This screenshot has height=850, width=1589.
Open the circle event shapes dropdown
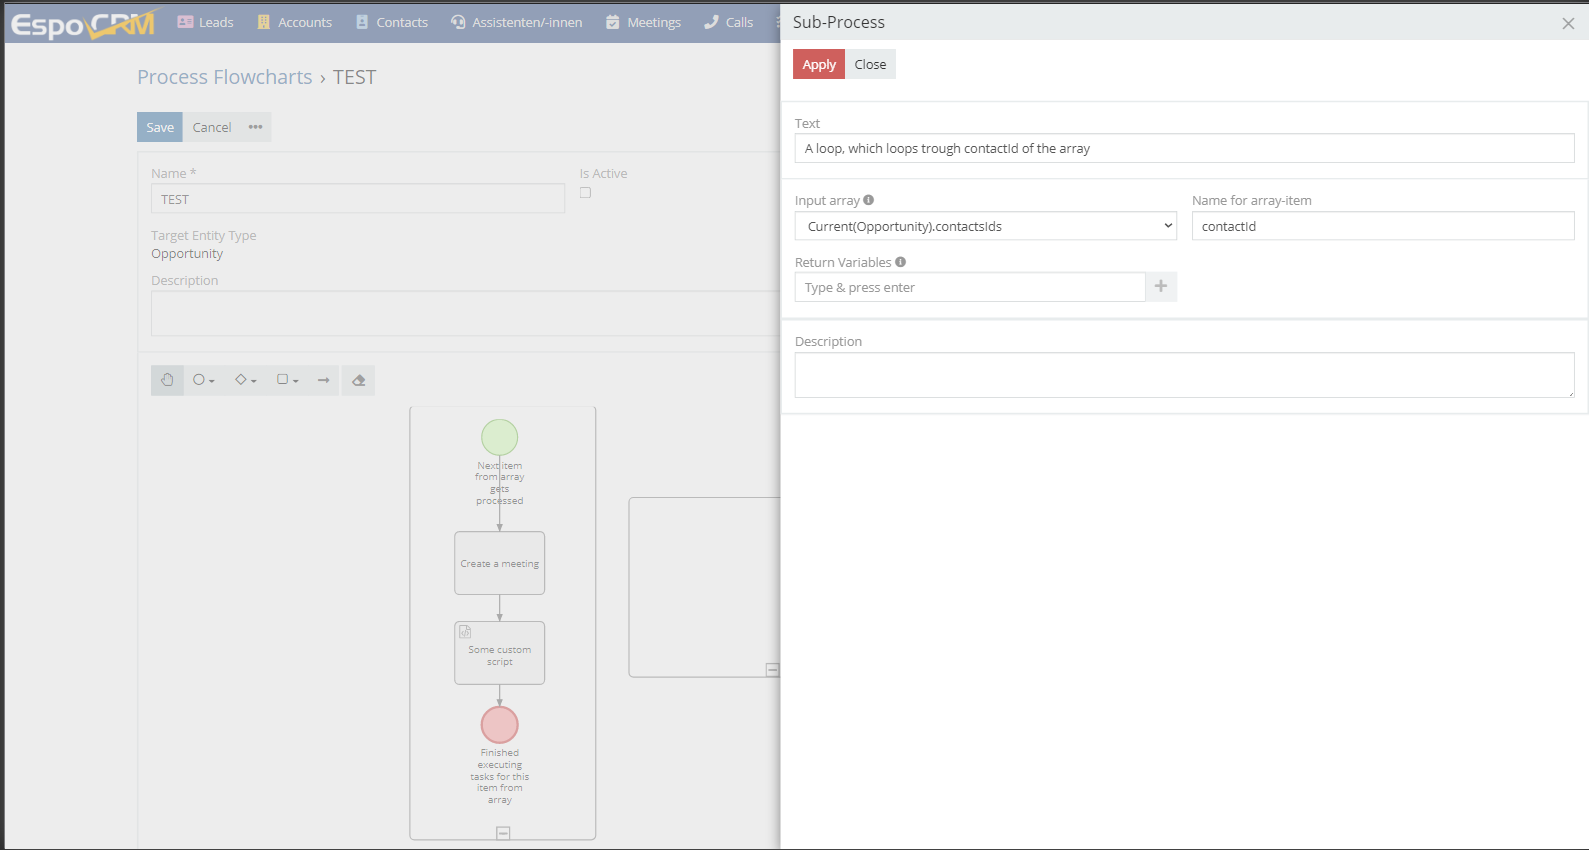coord(203,380)
